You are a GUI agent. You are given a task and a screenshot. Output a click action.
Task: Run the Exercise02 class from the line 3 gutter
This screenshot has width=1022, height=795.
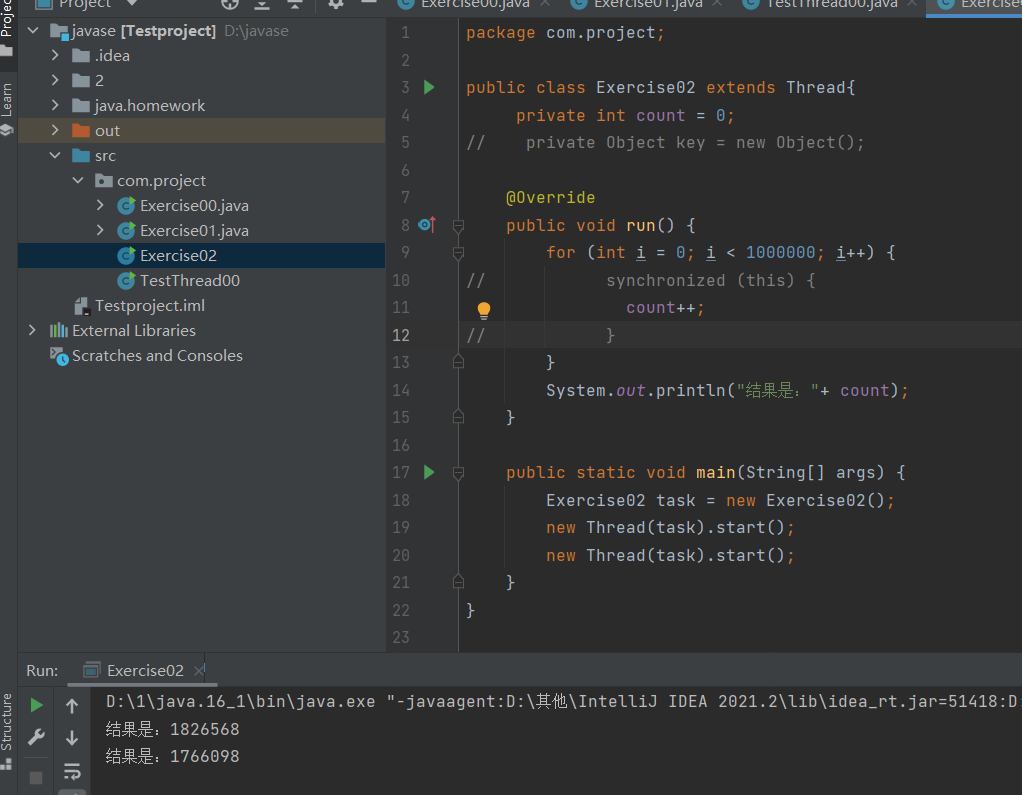429,87
